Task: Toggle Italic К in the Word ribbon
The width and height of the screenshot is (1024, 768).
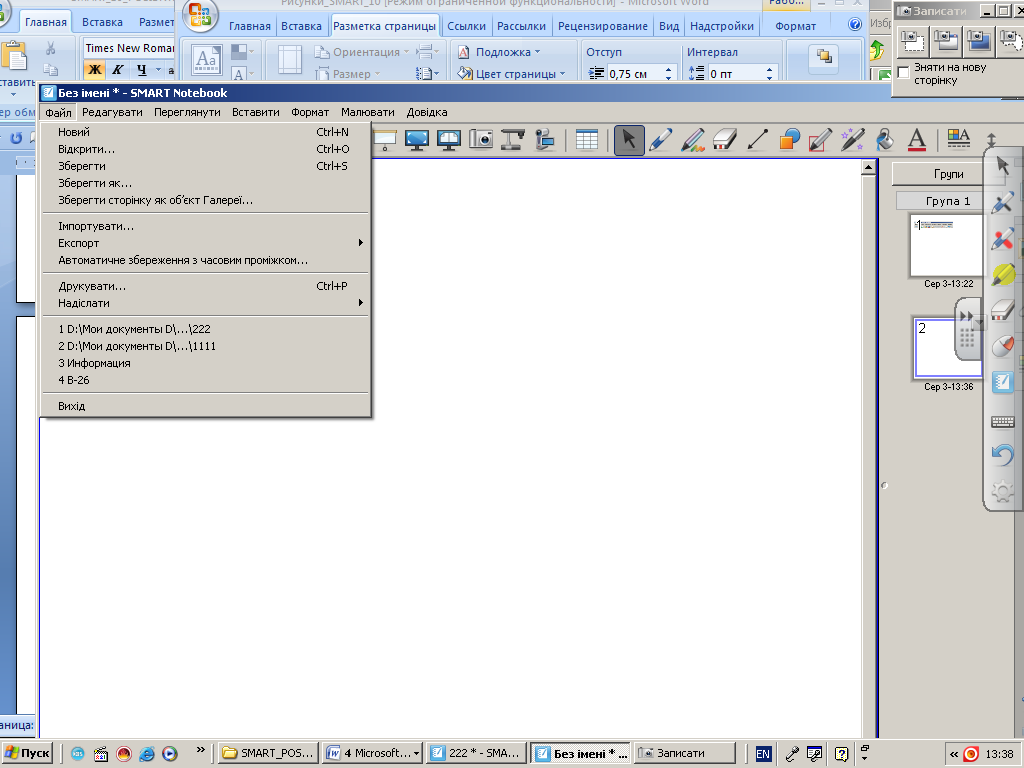Action: (x=118, y=69)
